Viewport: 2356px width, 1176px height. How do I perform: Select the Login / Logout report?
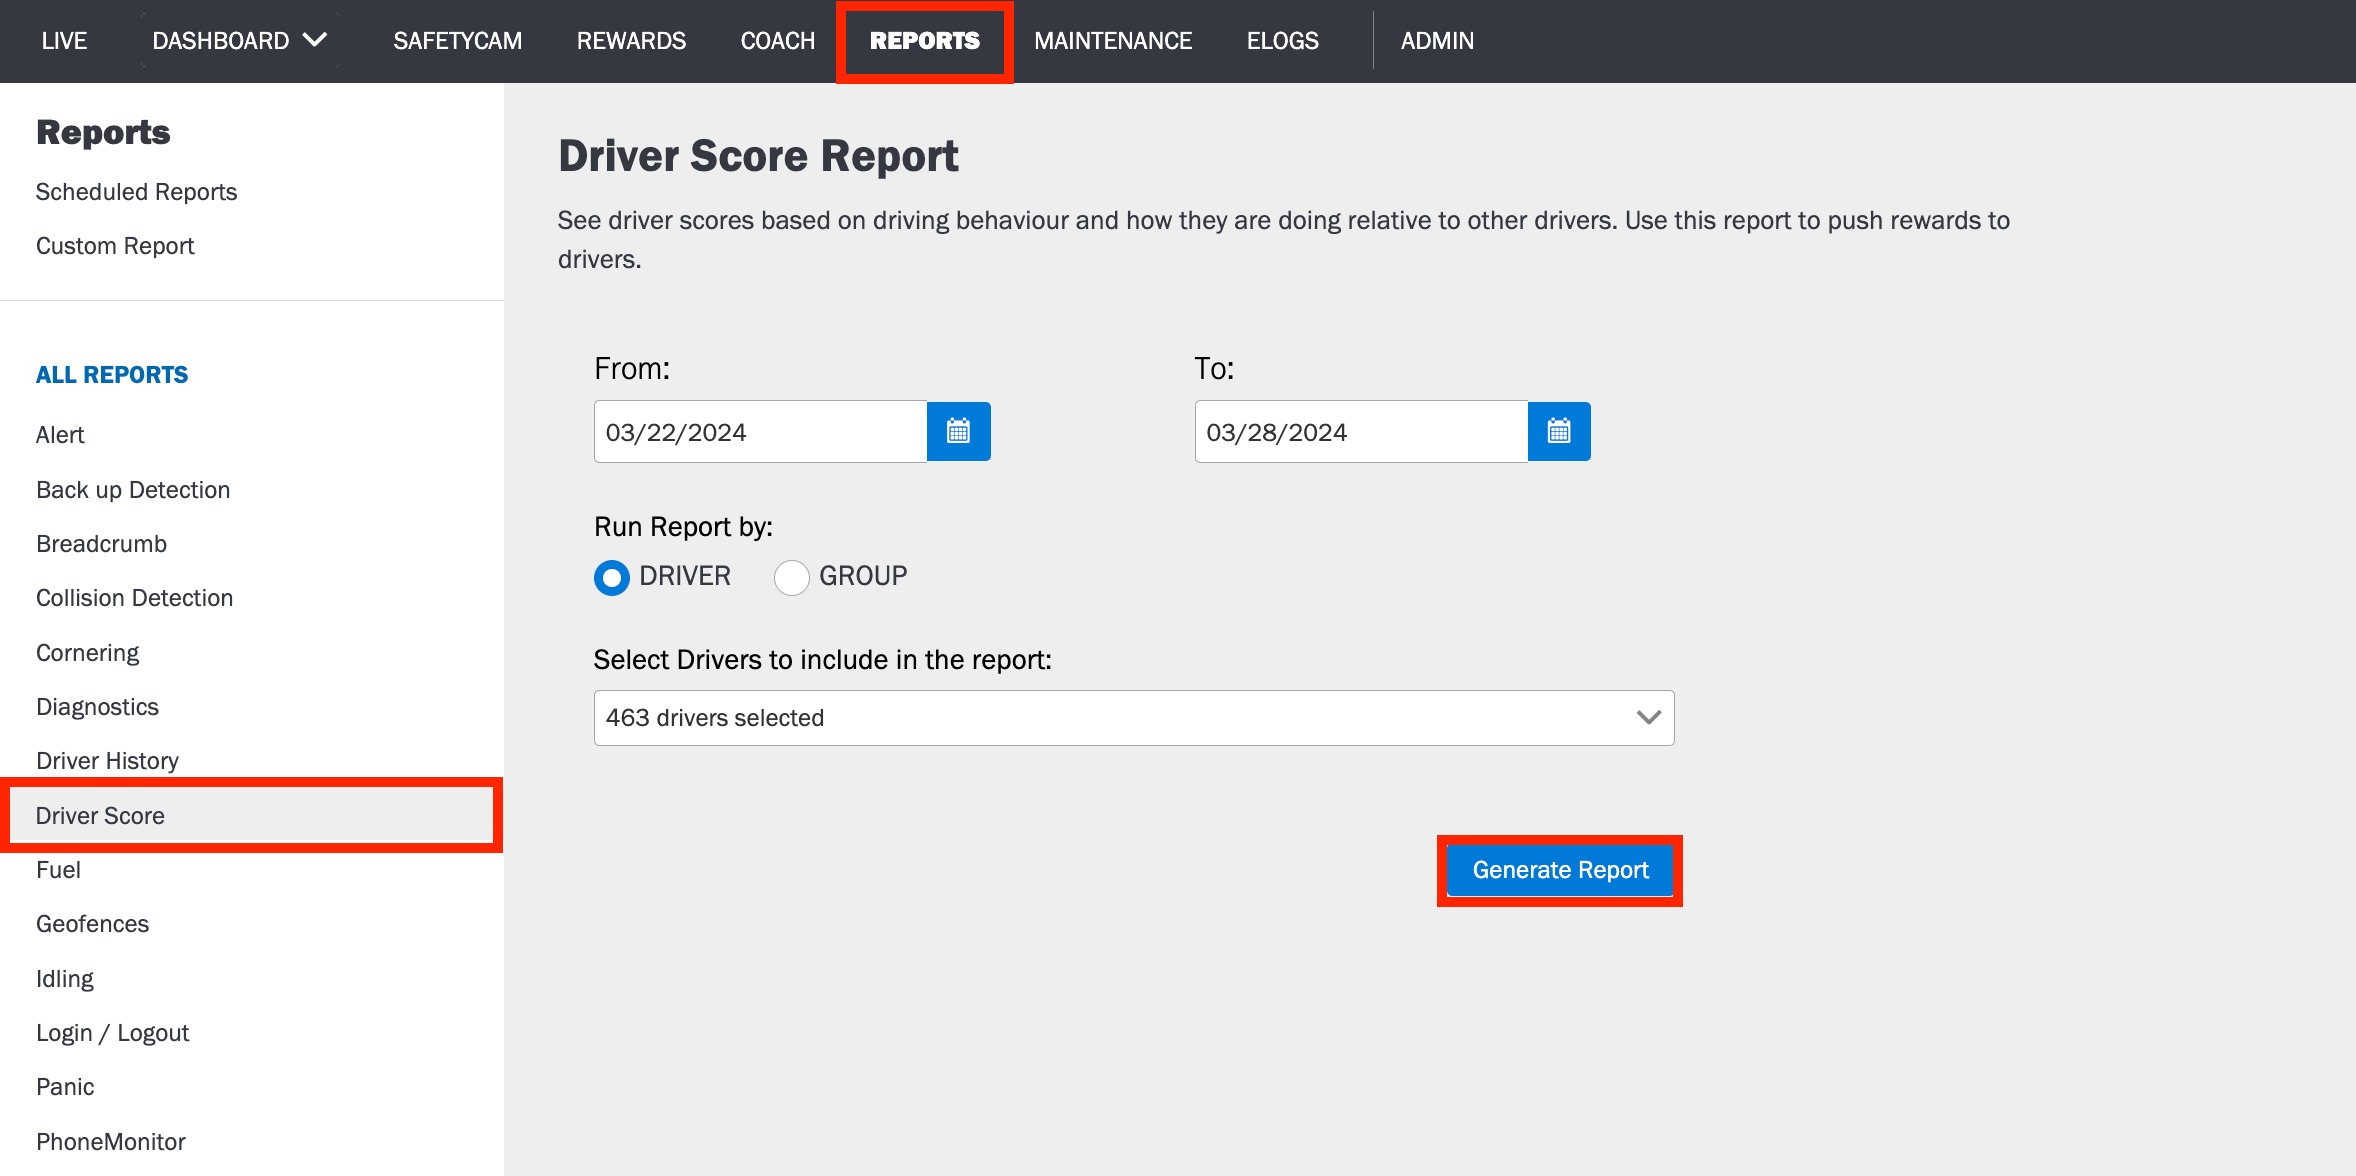(x=112, y=1033)
